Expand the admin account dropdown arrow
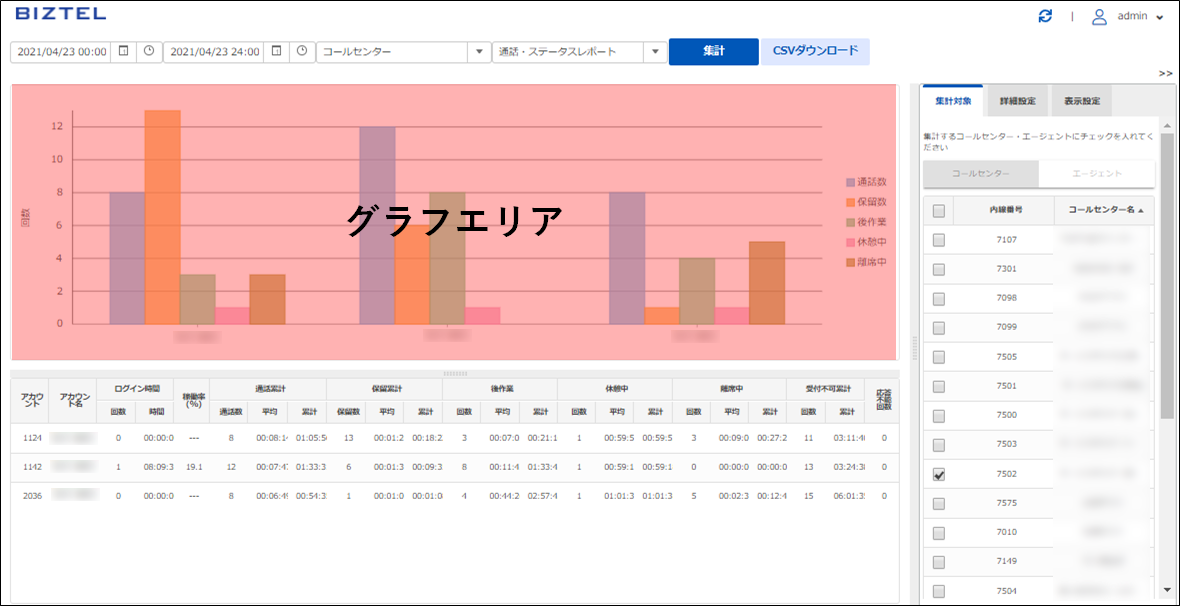 tap(1160, 17)
